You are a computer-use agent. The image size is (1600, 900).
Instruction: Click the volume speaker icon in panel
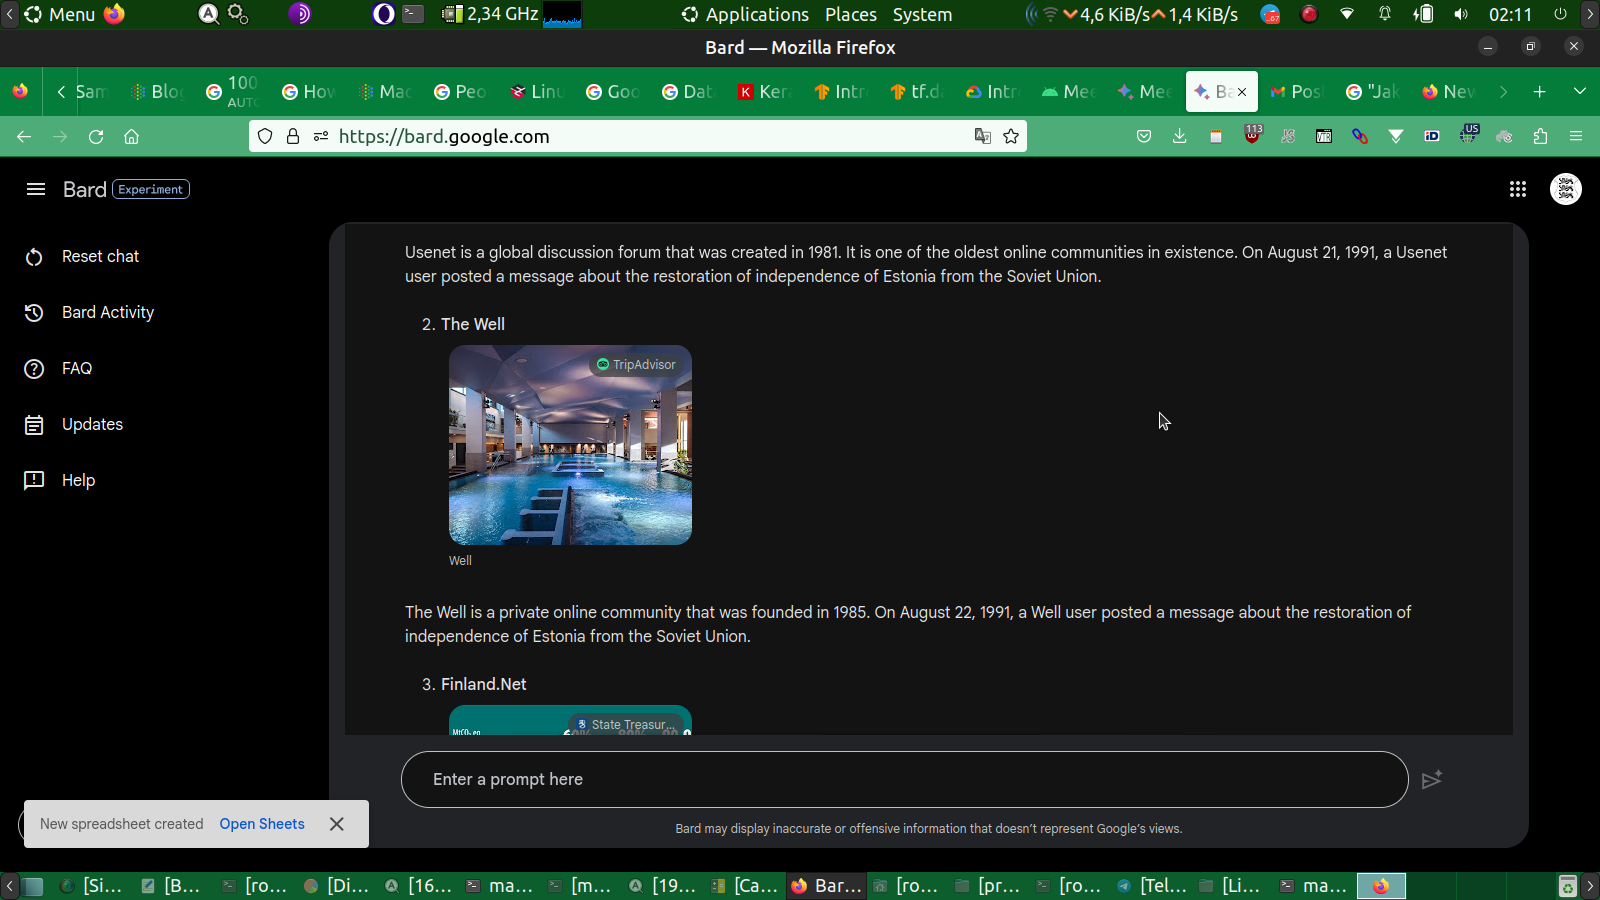pyautogui.click(x=1461, y=15)
